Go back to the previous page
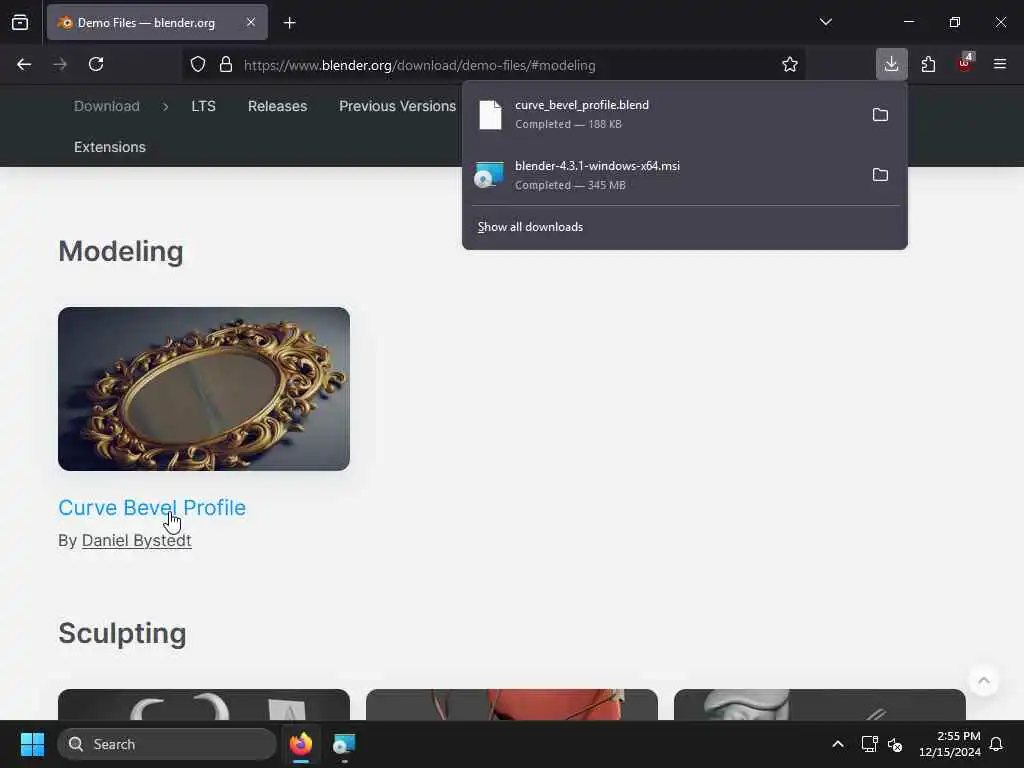Image resolution: width=1024 pixels, height=768 pixels. coord(24,64)
